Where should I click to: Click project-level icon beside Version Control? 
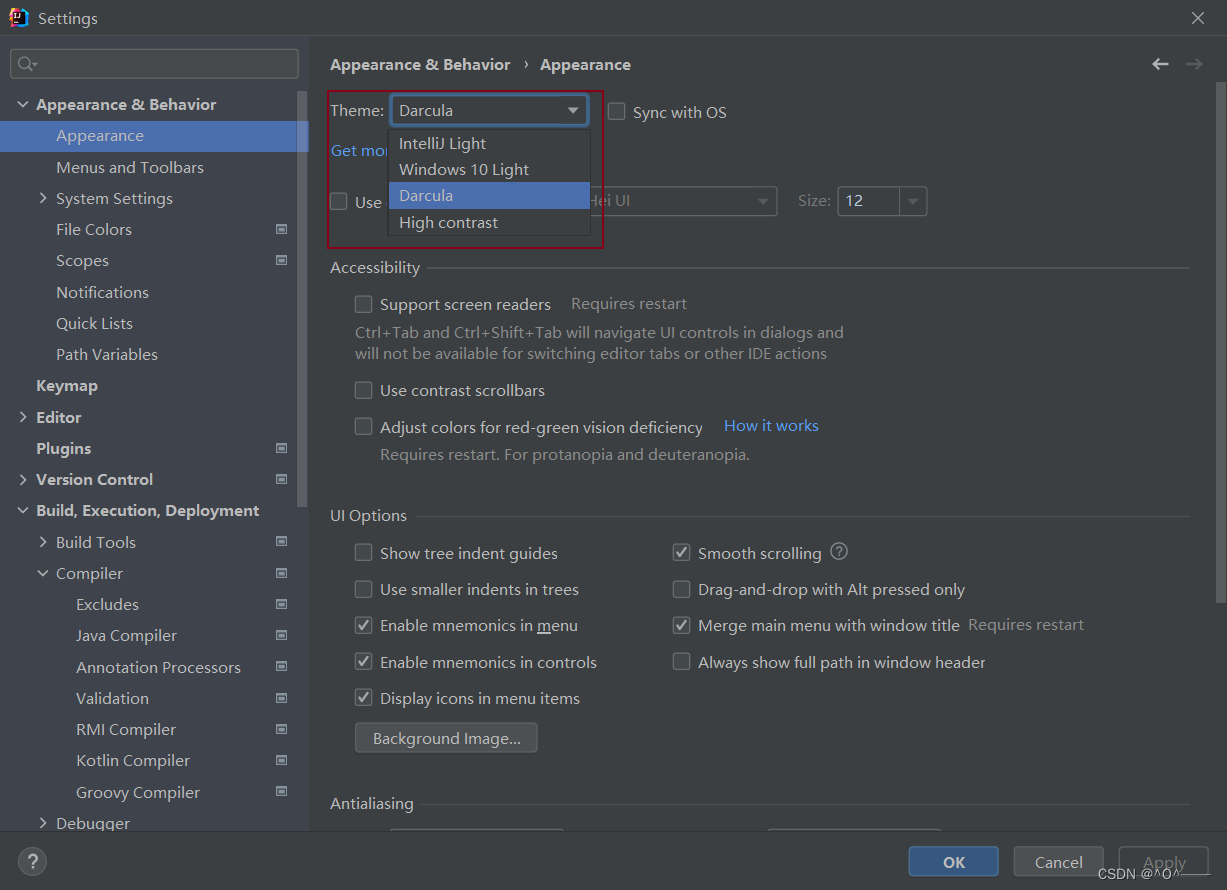pyautogui.click(x=281, y=479)
